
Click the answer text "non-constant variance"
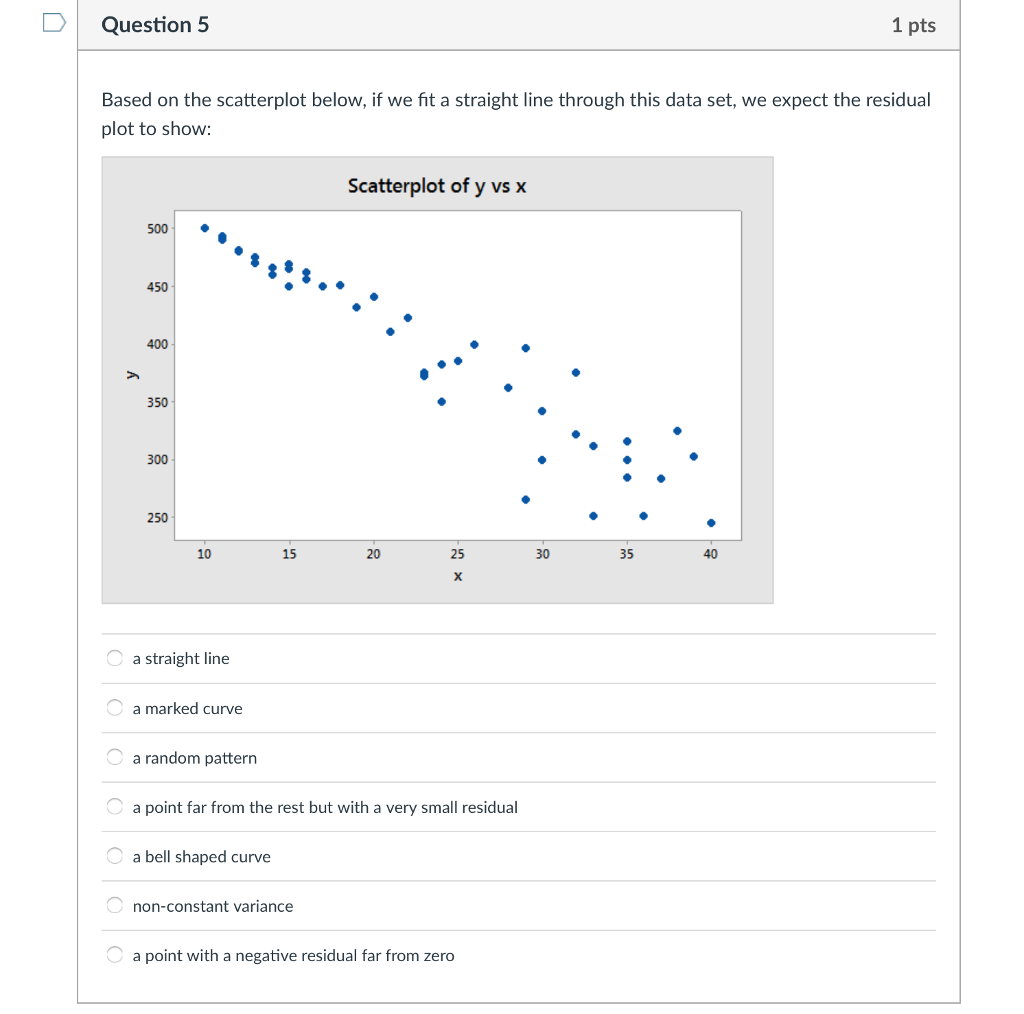[212, 906]
